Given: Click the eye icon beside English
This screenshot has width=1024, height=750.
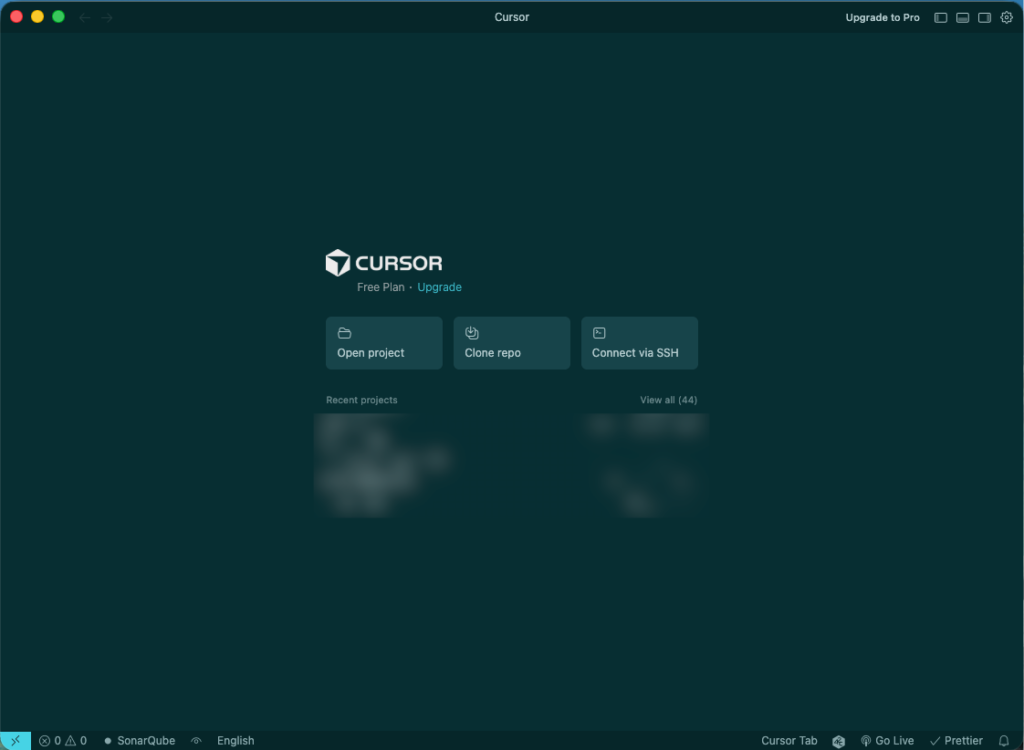Looking at the screenshot, I should pyautogui.click(x=196, y=741).
